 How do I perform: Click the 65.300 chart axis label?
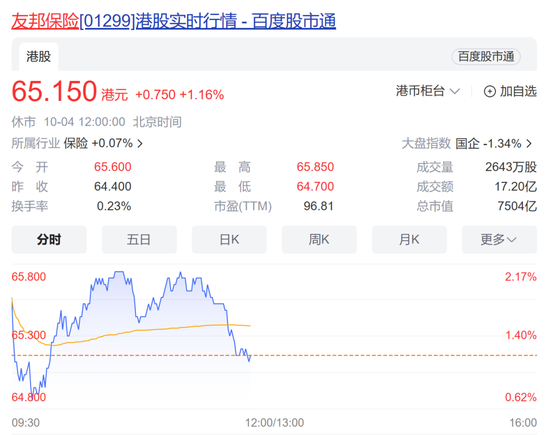pos(29,335)
